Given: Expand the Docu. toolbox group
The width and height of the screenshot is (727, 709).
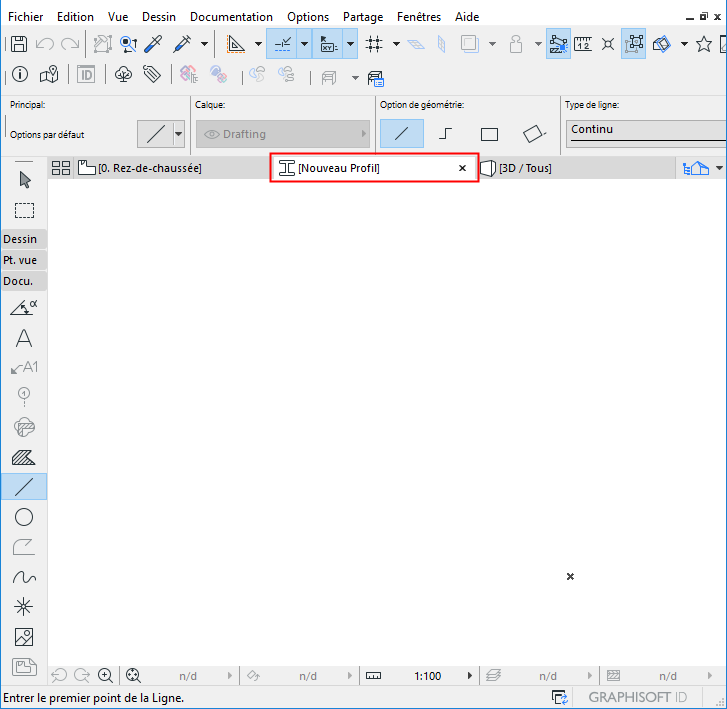Looking at the screenshot, I should (24, 281).
